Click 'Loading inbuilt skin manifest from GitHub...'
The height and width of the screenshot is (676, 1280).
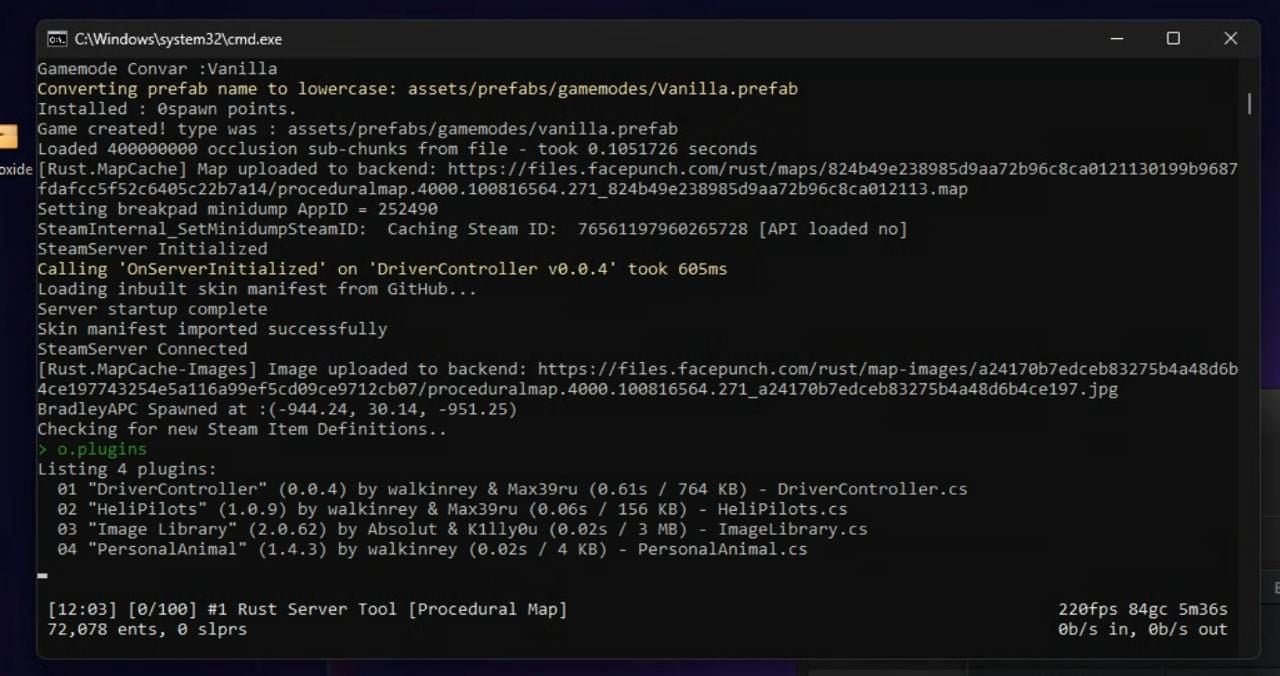click(x=257, y=289)
